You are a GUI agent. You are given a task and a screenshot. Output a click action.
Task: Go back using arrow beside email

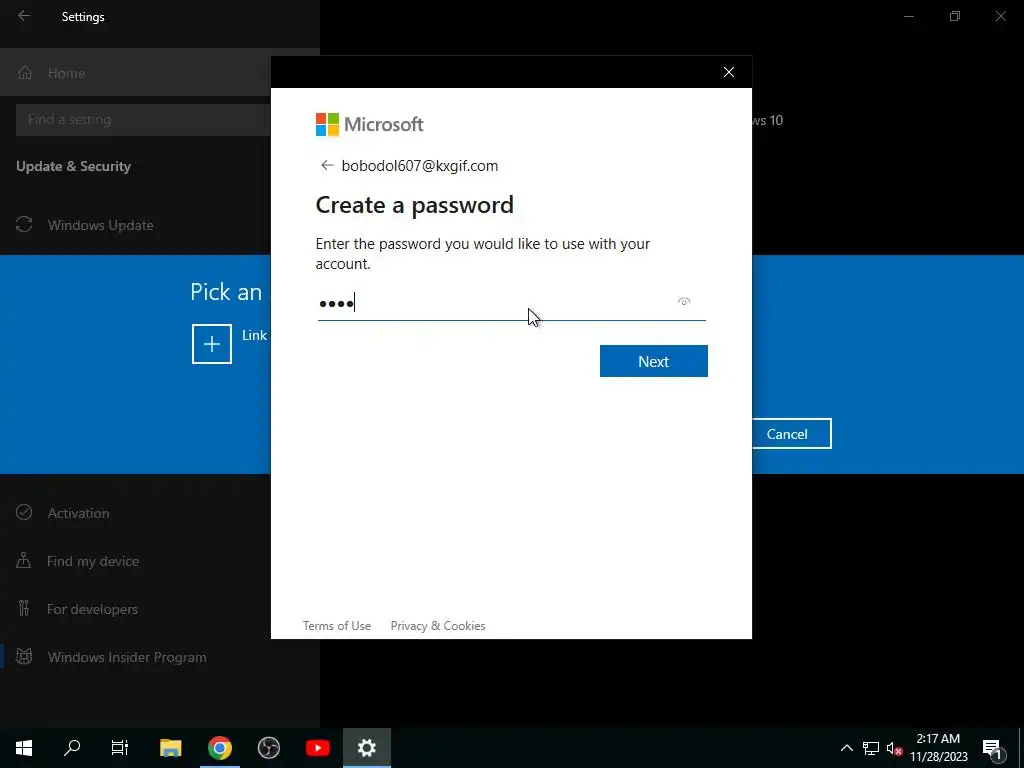pos(327,165)
